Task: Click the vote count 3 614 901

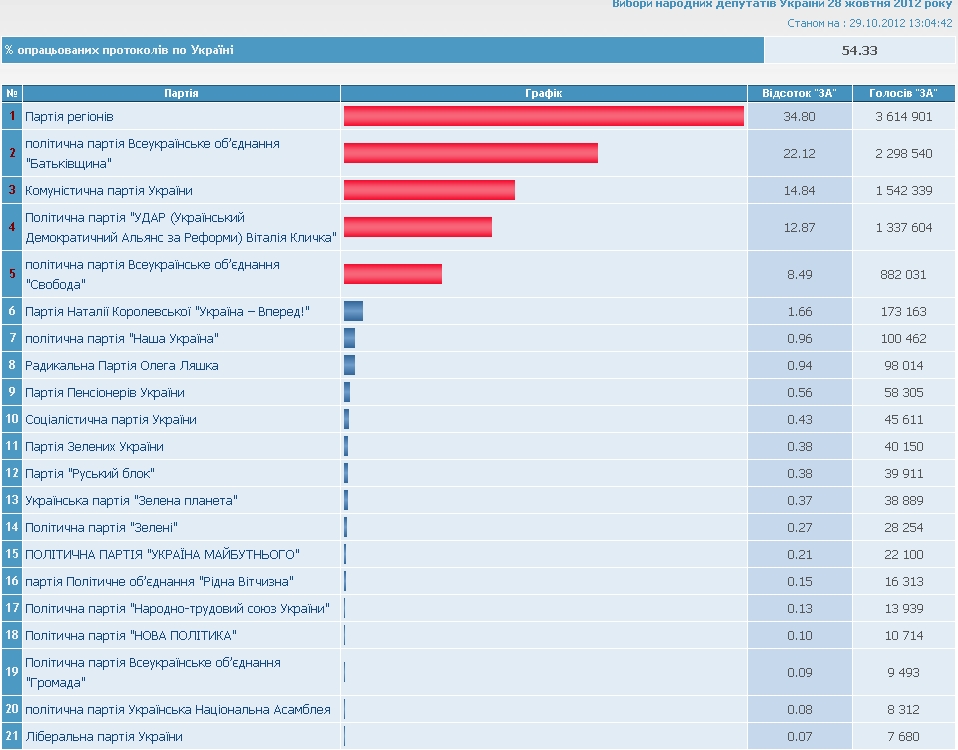Action: point(903,117)
